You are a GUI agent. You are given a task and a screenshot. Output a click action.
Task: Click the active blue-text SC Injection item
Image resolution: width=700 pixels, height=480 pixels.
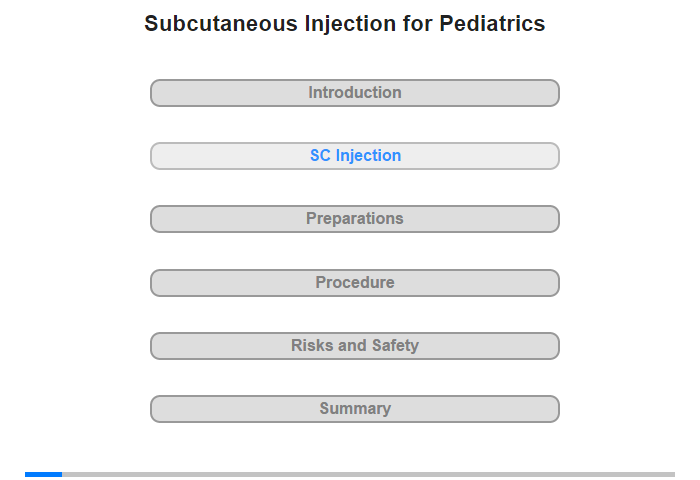point(354,156)
